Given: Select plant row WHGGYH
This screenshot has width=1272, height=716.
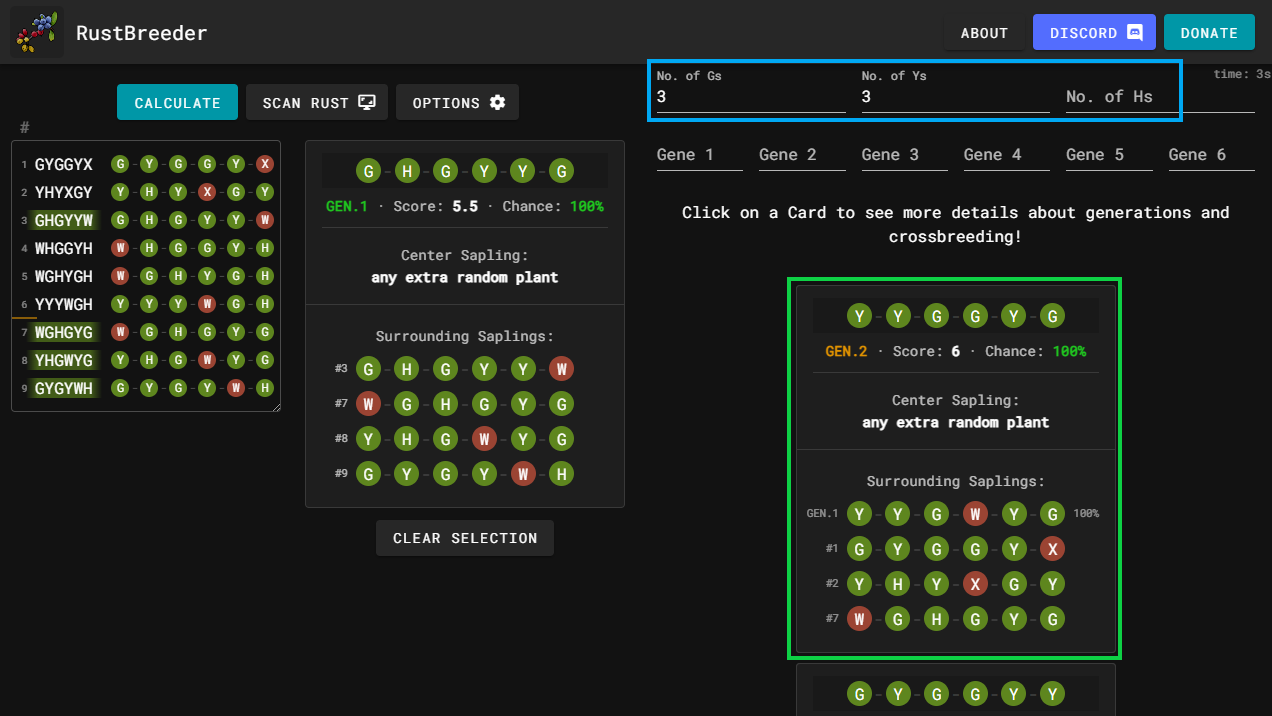Looking at the screenshot, I should click(x=146, y=248).
